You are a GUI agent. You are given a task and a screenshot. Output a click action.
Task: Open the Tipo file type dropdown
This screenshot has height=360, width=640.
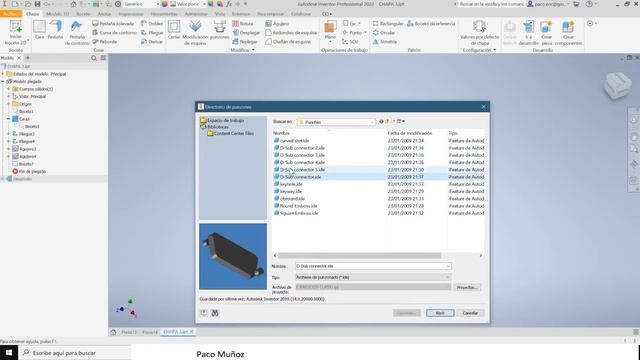[x=447, y=277]
